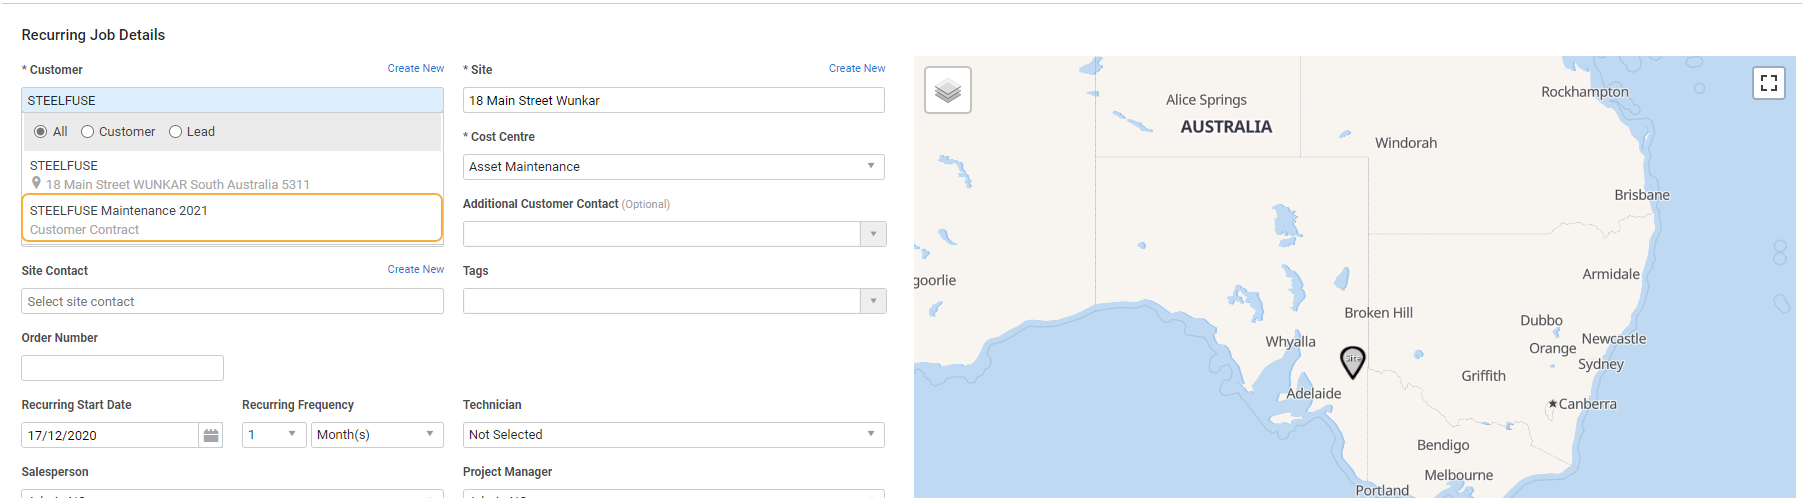Select the All radio button
Screen dimensions: 1802x498
[41, 132]
